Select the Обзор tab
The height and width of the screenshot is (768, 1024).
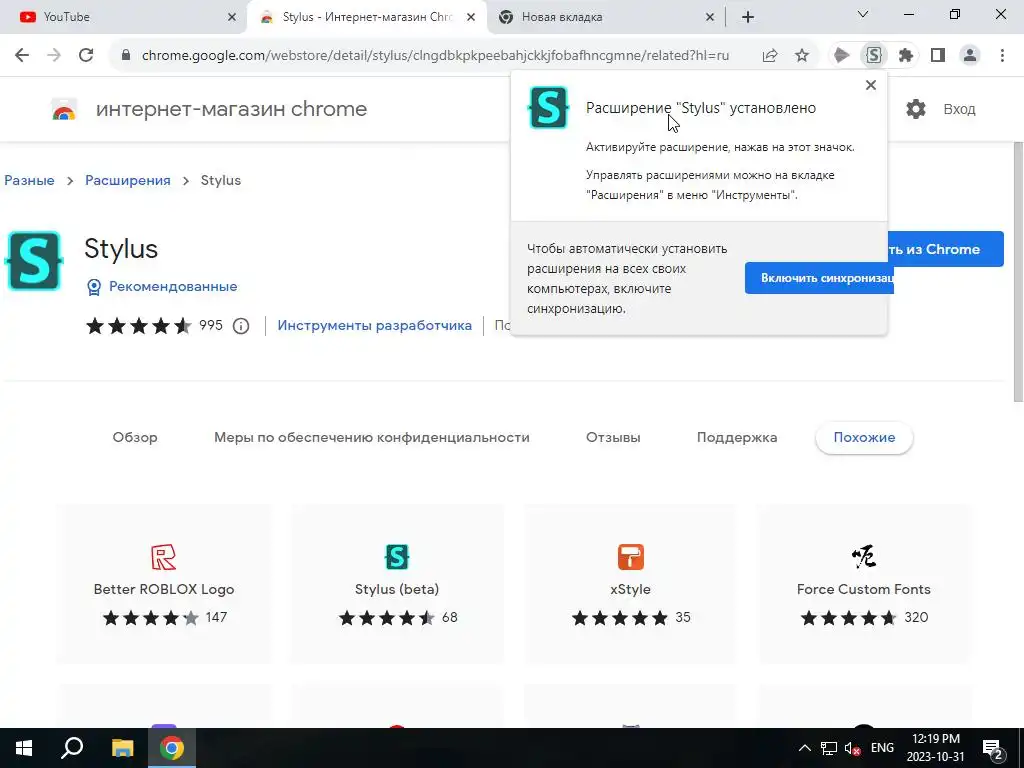[x=135, y=438]
